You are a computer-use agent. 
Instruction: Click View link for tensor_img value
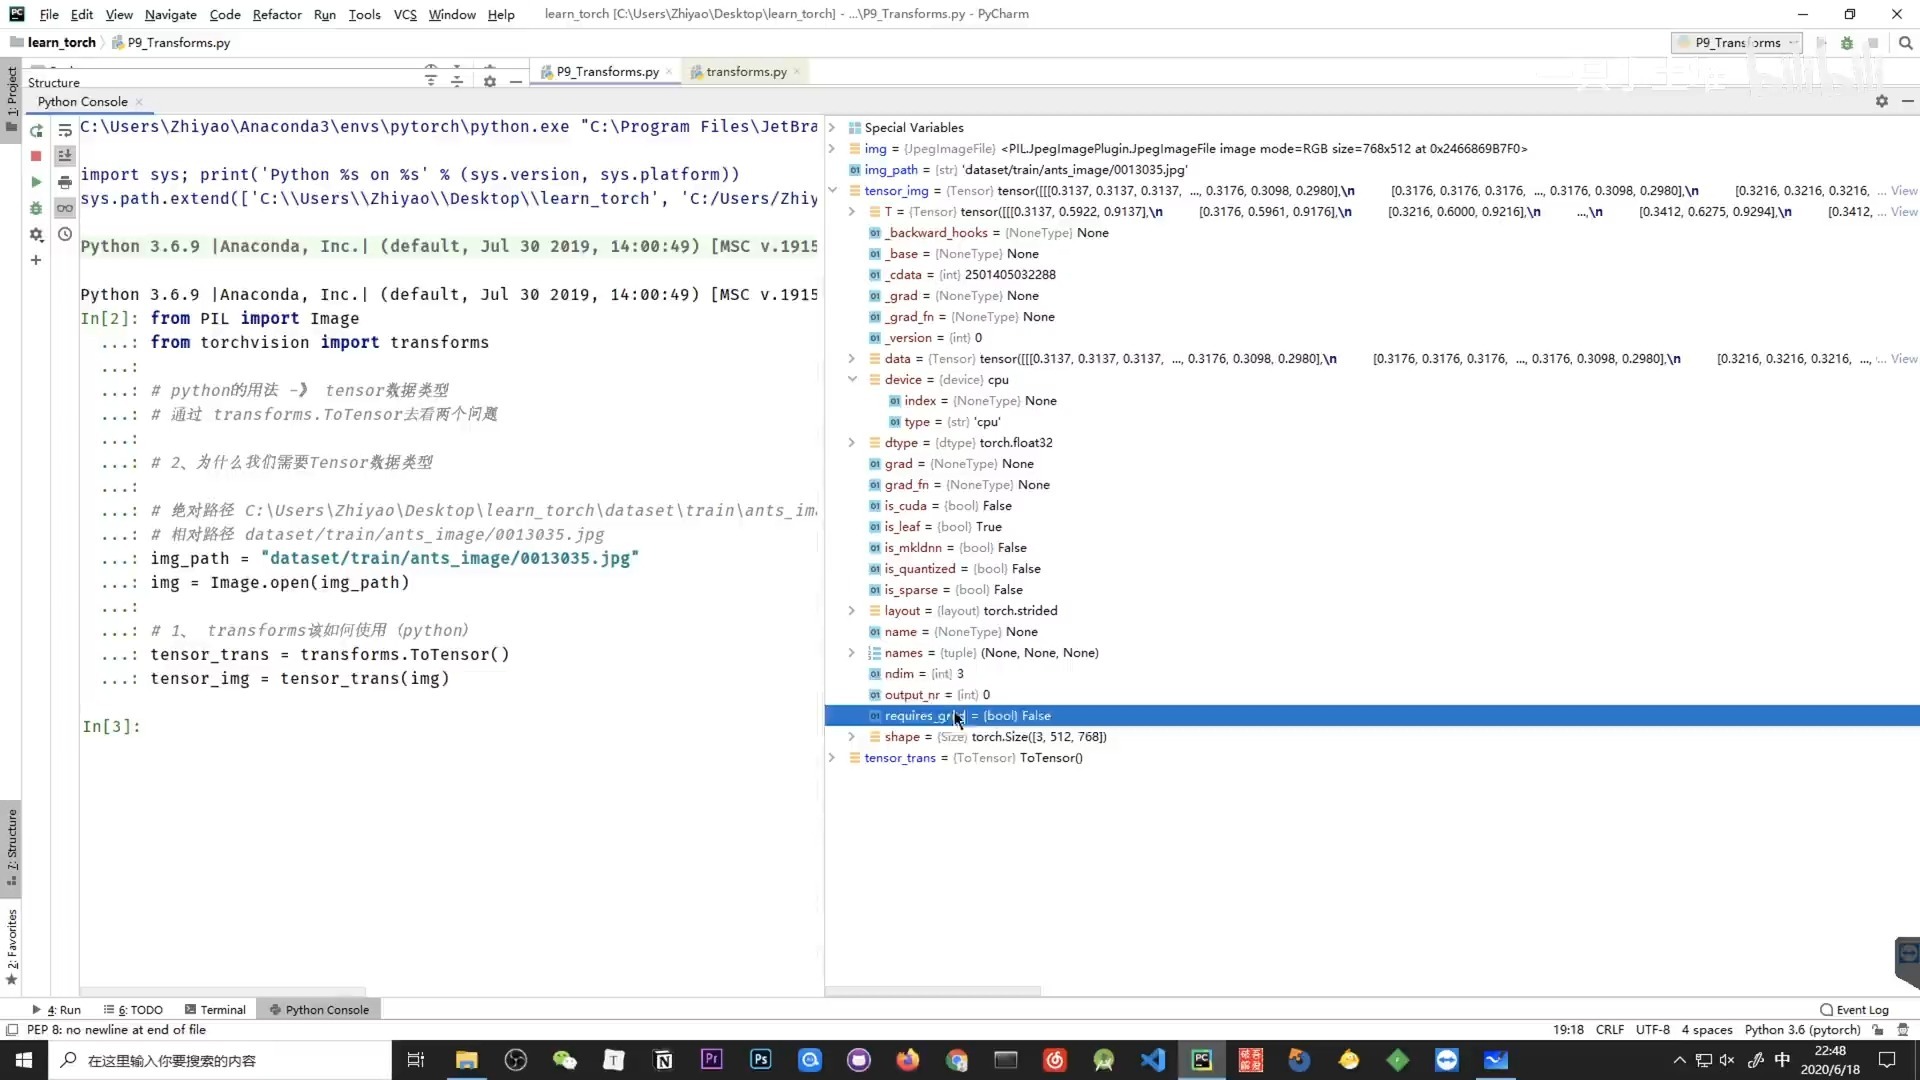1904,190
